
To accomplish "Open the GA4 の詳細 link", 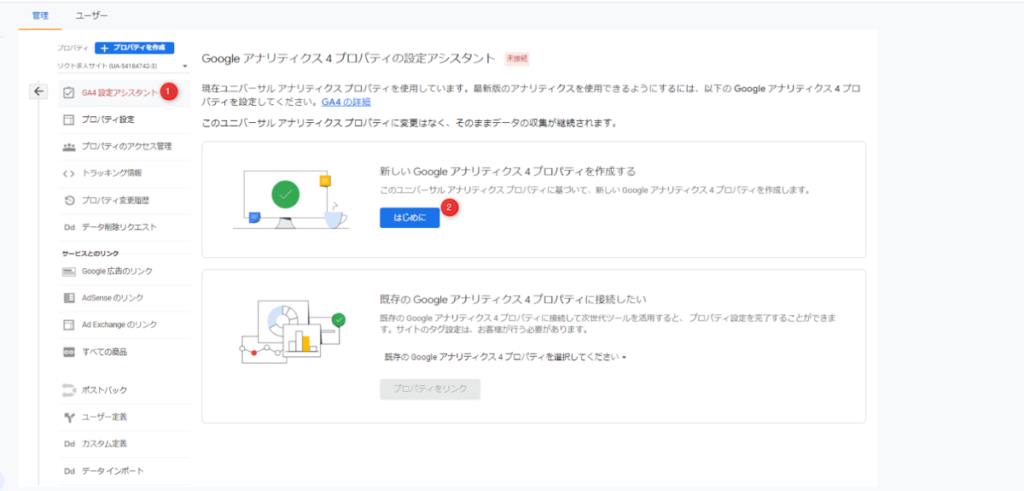I will coord(346,103).
